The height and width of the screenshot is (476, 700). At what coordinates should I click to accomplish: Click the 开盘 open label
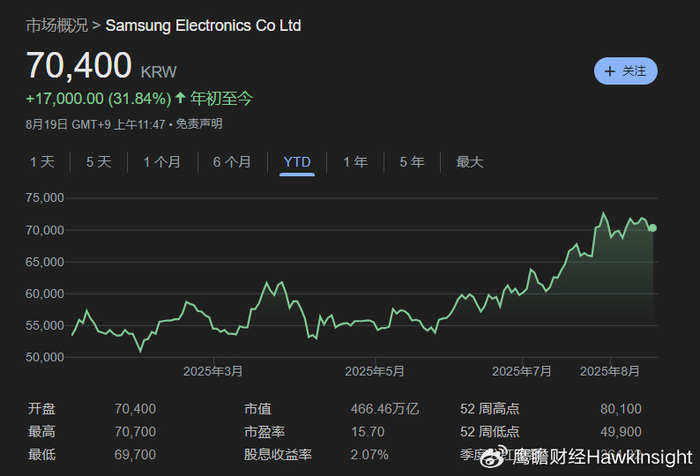42,409
